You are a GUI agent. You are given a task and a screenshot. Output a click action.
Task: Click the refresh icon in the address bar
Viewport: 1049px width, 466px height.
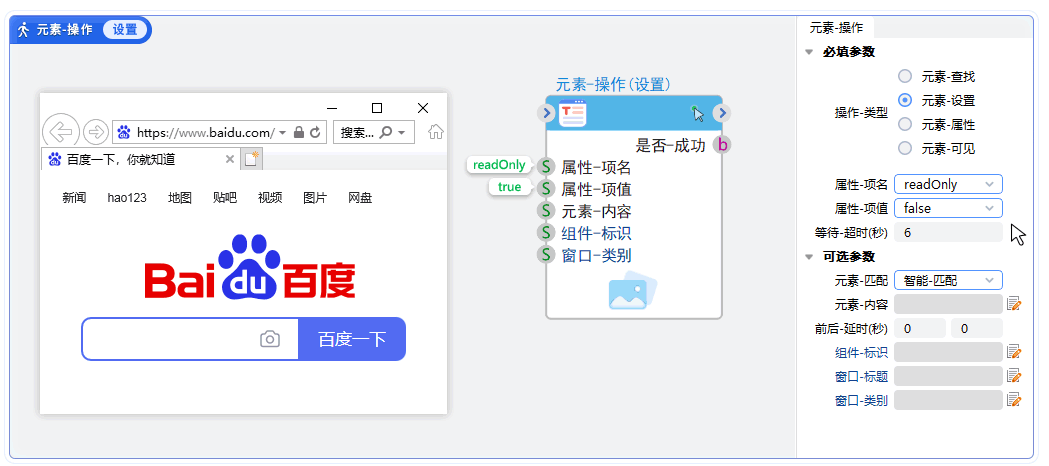(316, 132)
